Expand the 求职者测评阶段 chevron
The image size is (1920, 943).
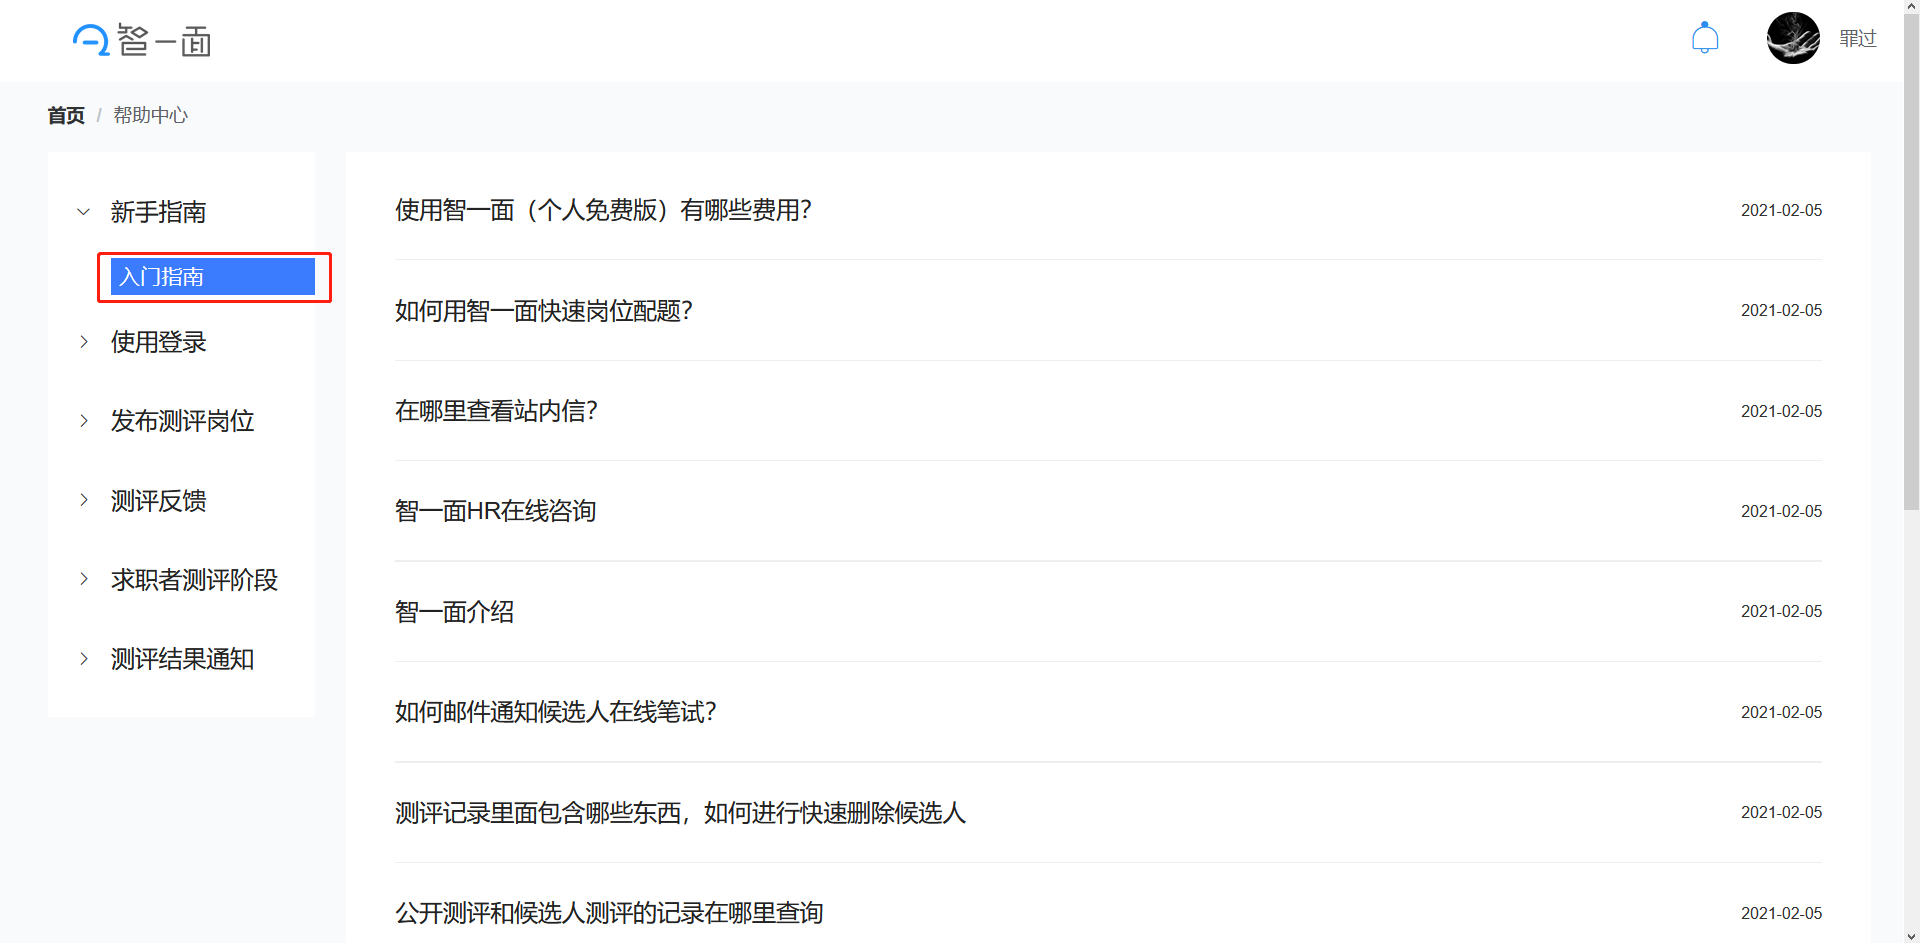[84, 579]
